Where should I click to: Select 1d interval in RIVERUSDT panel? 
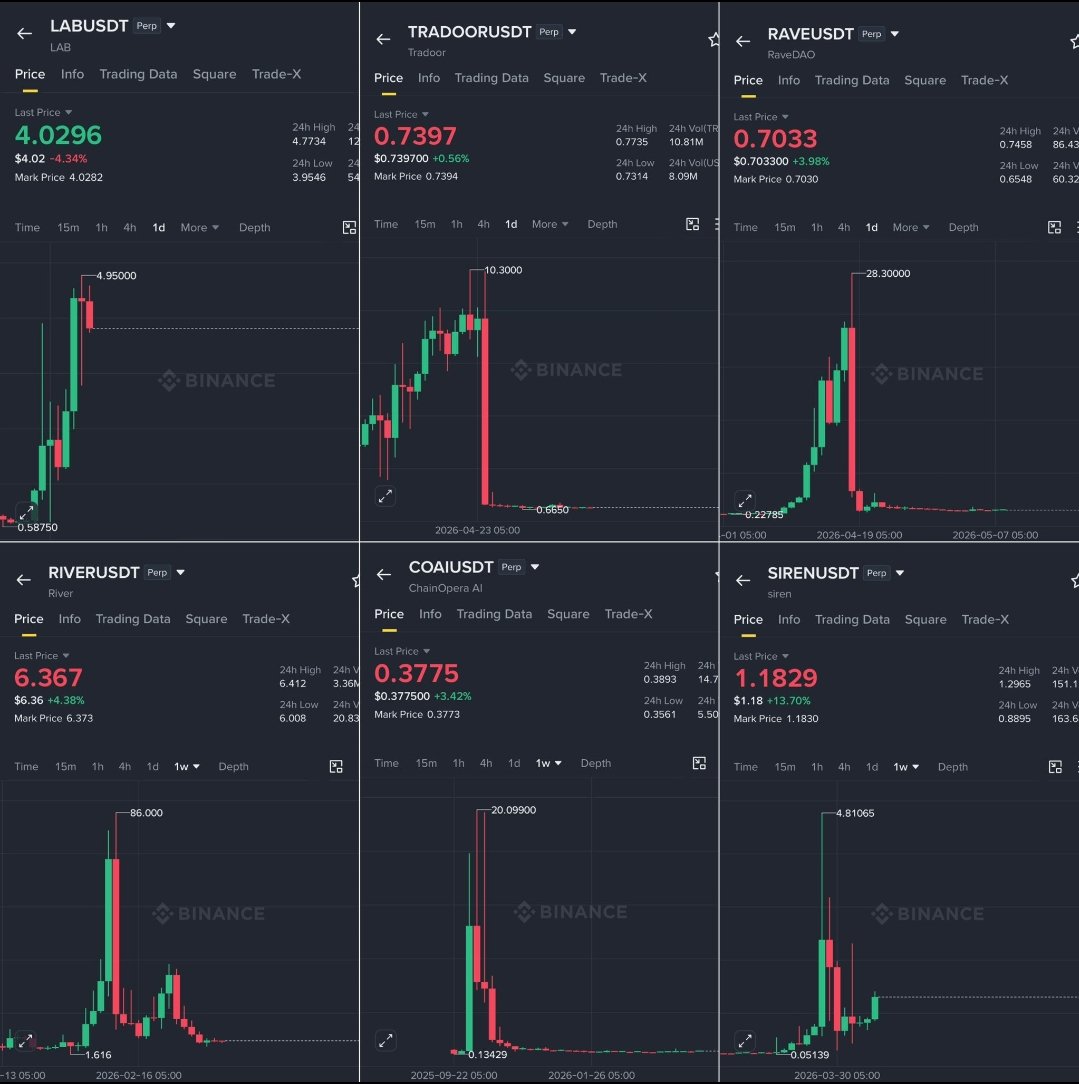153,766
